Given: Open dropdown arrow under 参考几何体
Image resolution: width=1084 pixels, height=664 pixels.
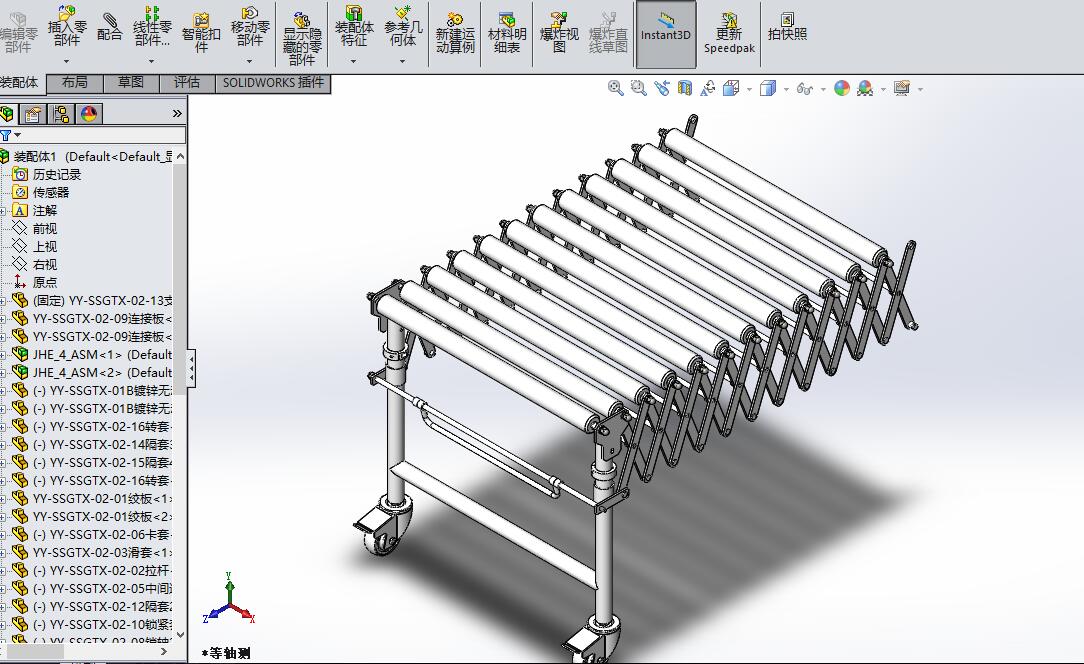Looking at the screenshot, I should tap(402, 62).
